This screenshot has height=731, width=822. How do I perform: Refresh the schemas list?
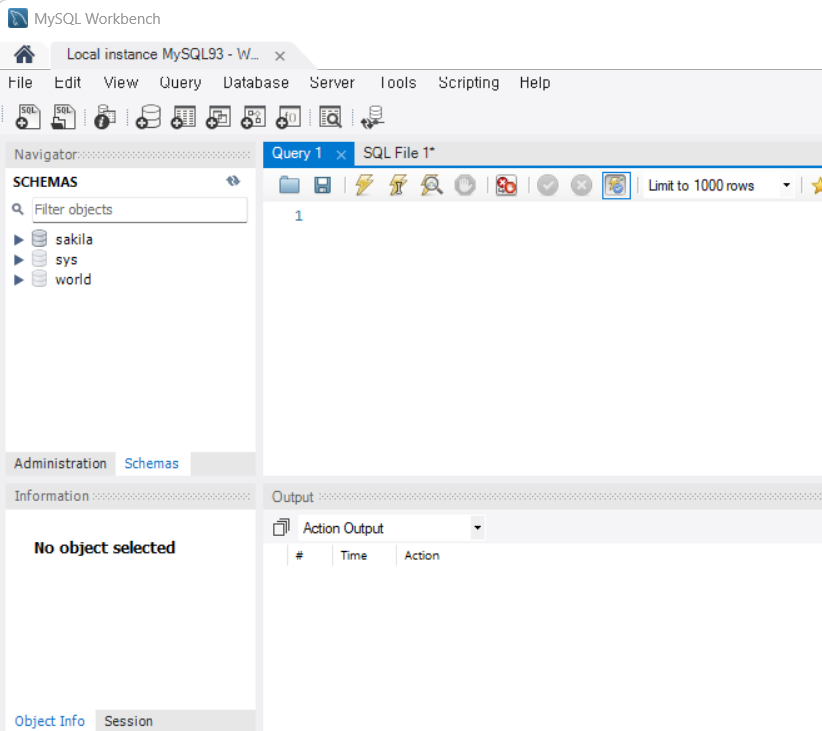(233, 181)
